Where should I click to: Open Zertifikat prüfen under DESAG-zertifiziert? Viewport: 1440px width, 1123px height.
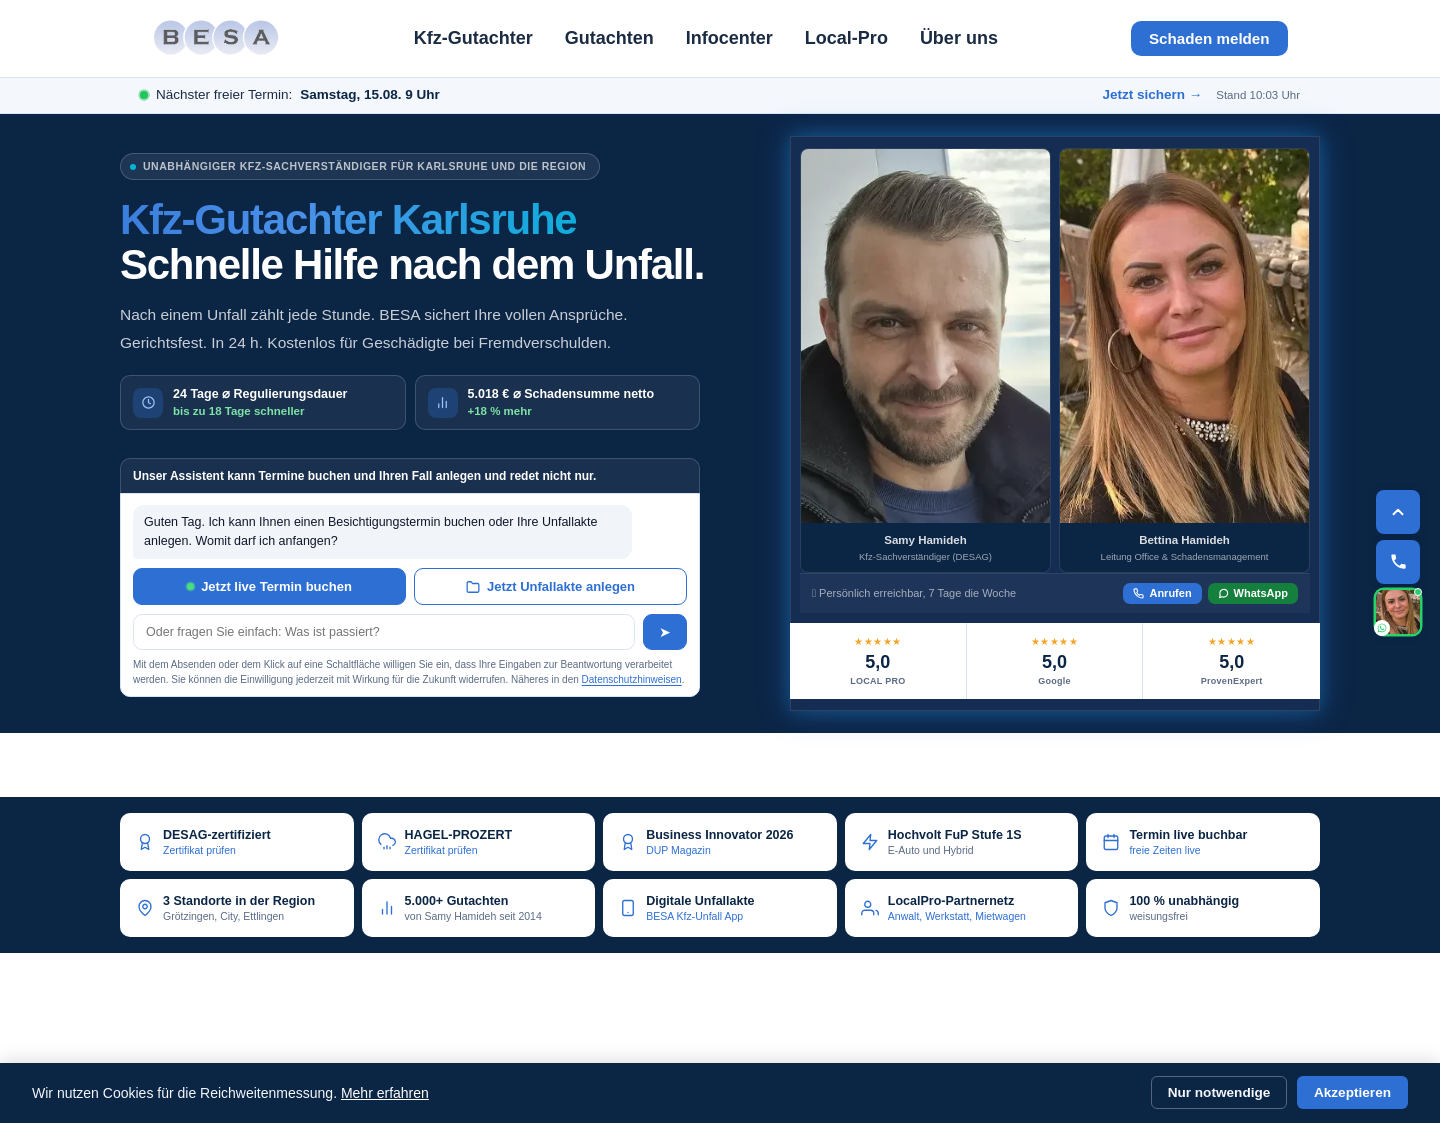pos(200,850)
